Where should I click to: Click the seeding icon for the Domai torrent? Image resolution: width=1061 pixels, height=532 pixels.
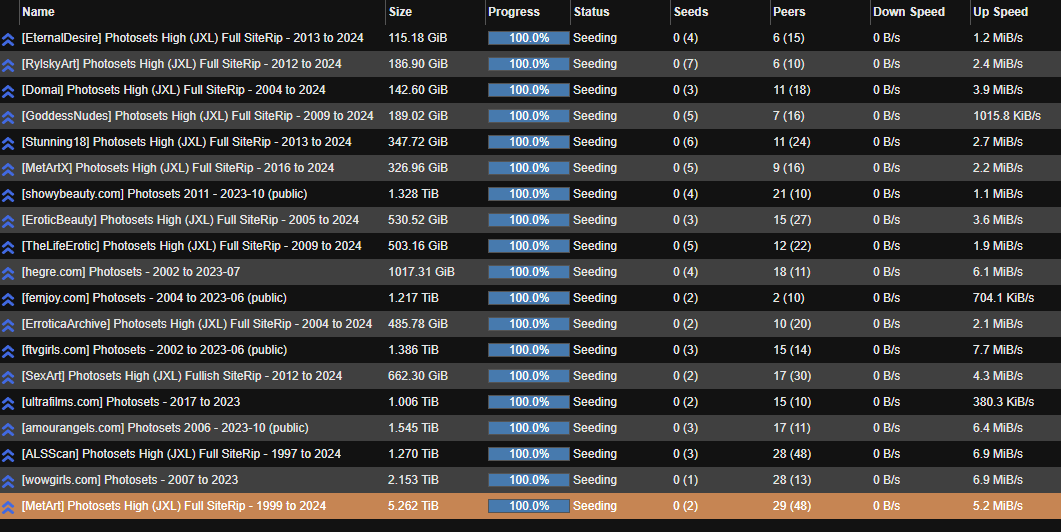click(x=8, y=90)
